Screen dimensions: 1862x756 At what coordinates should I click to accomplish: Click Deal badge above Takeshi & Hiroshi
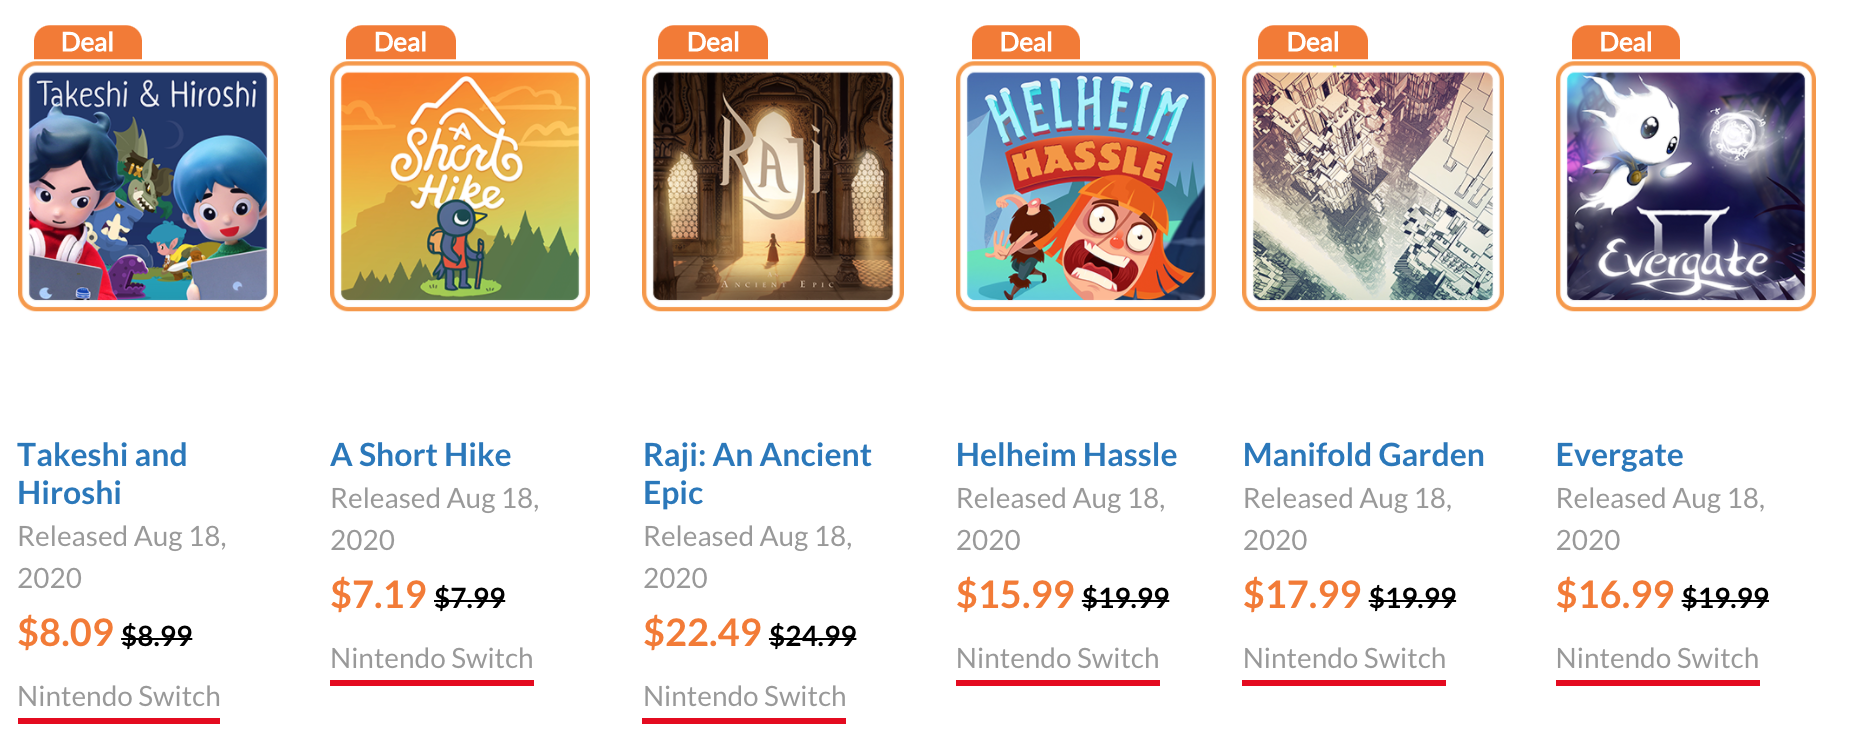coord(88,43)
